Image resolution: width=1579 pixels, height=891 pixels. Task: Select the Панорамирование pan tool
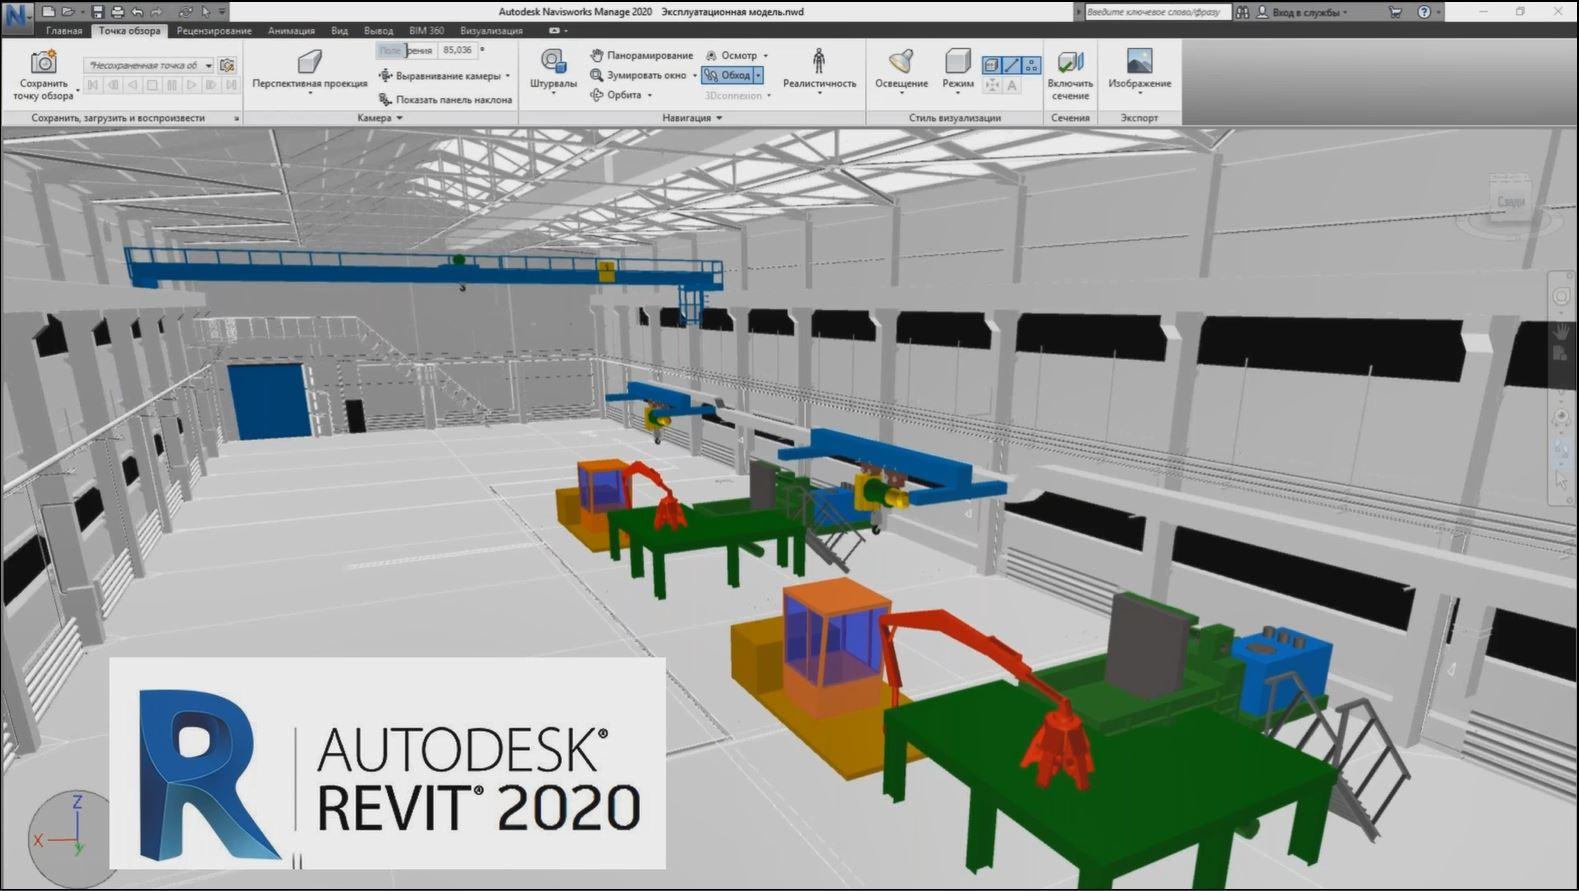[x=641, y=56]
